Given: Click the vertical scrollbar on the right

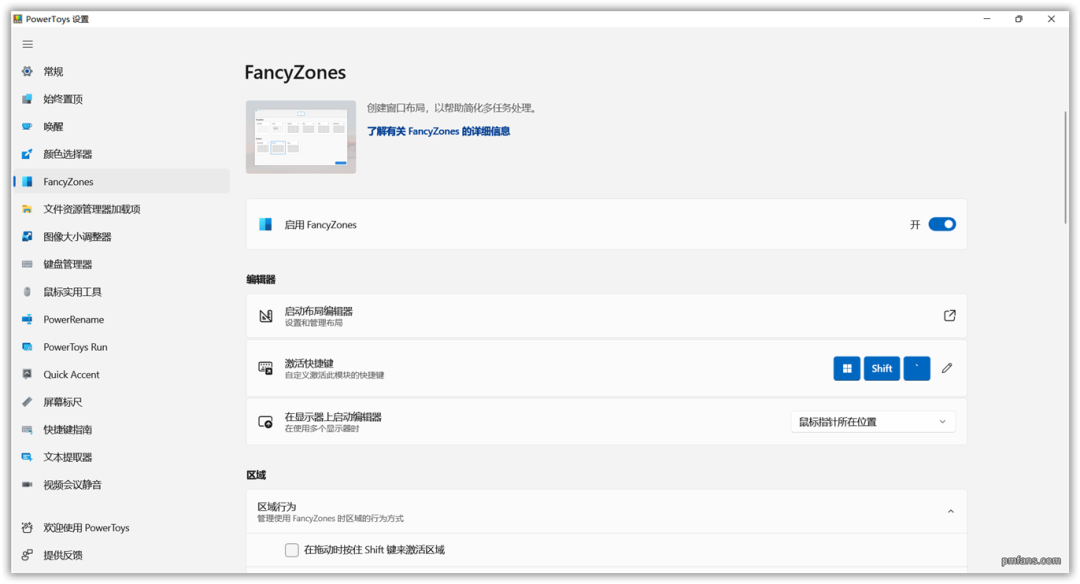Looking at the screenshot, I should click(1066, 167).
